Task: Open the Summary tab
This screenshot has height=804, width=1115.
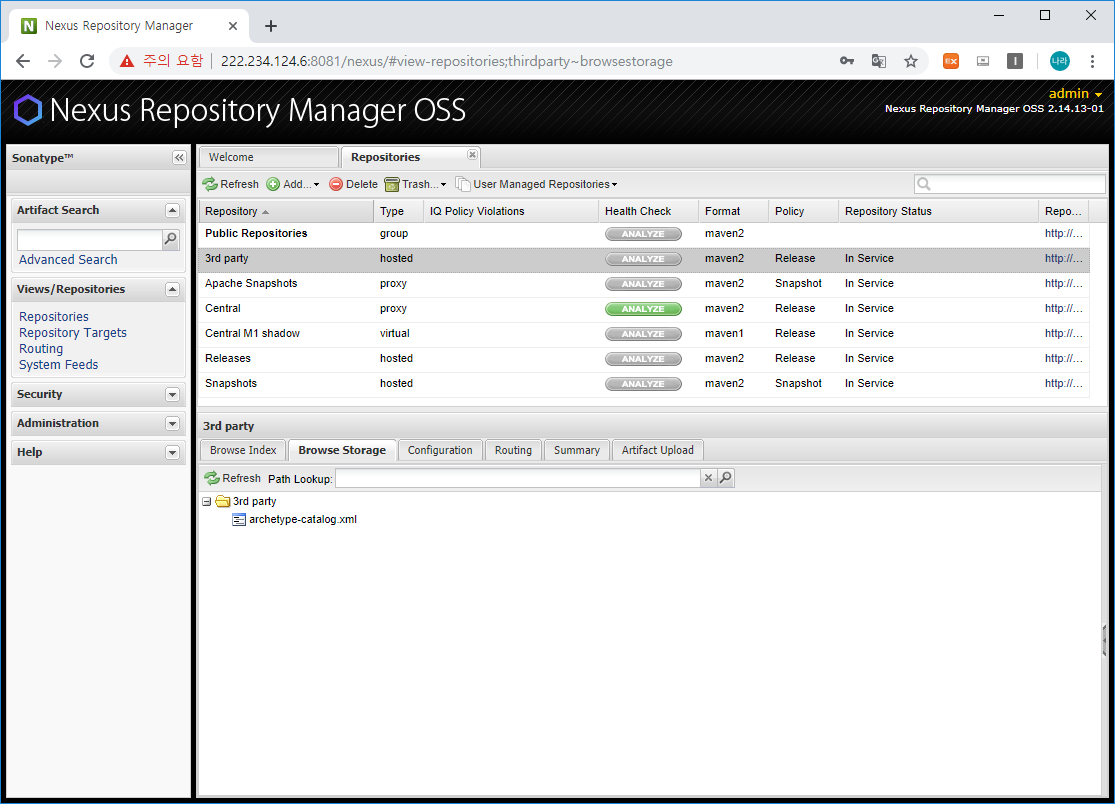Action: (577, 450)
